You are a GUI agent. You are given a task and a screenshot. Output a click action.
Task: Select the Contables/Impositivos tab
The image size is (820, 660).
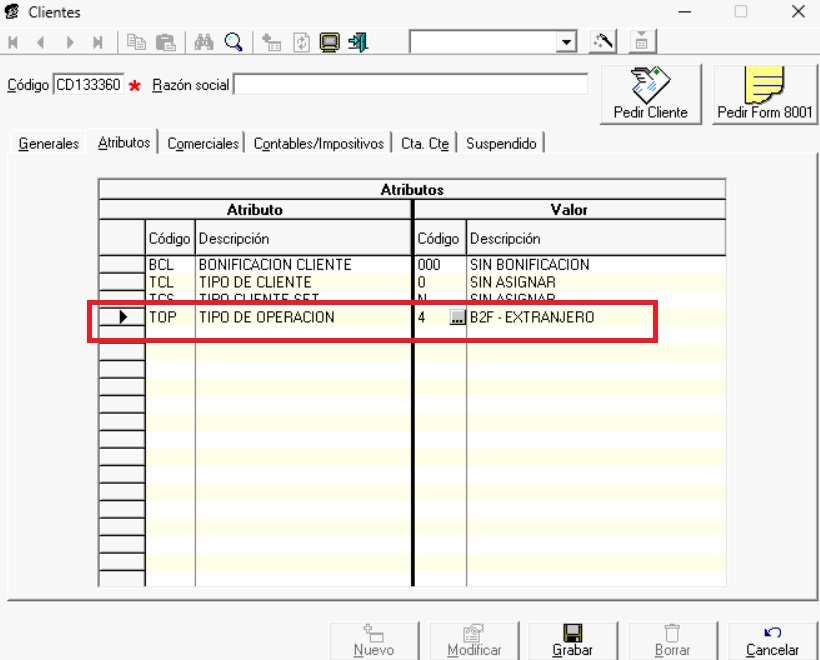[x=318, y=144]
